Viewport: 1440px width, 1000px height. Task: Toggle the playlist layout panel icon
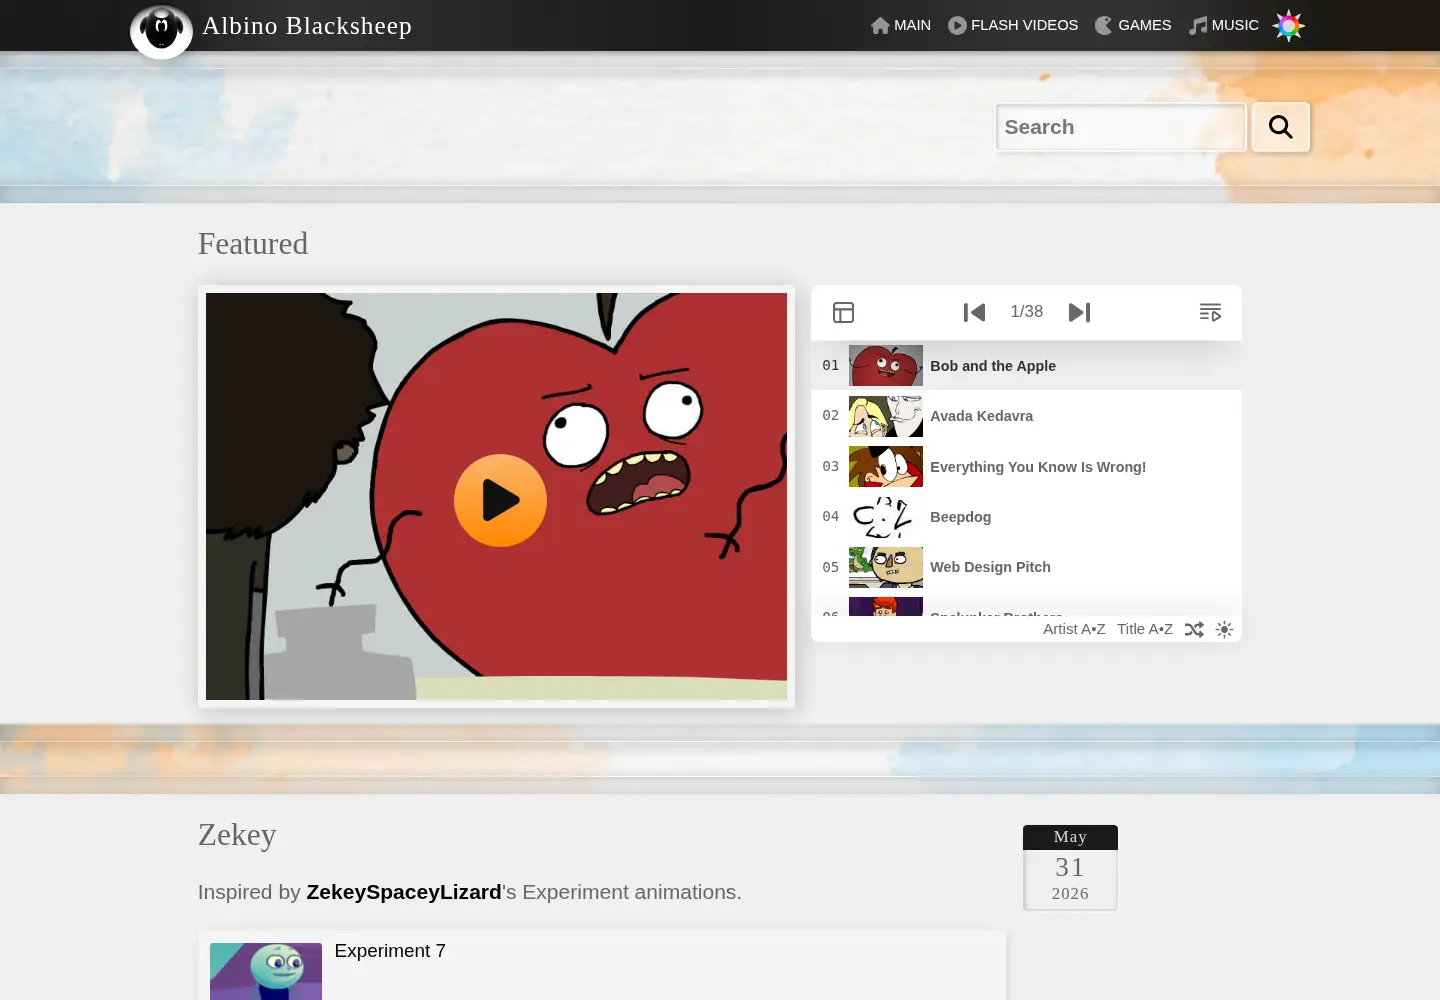pyautogui.click(x=843, y=312)
